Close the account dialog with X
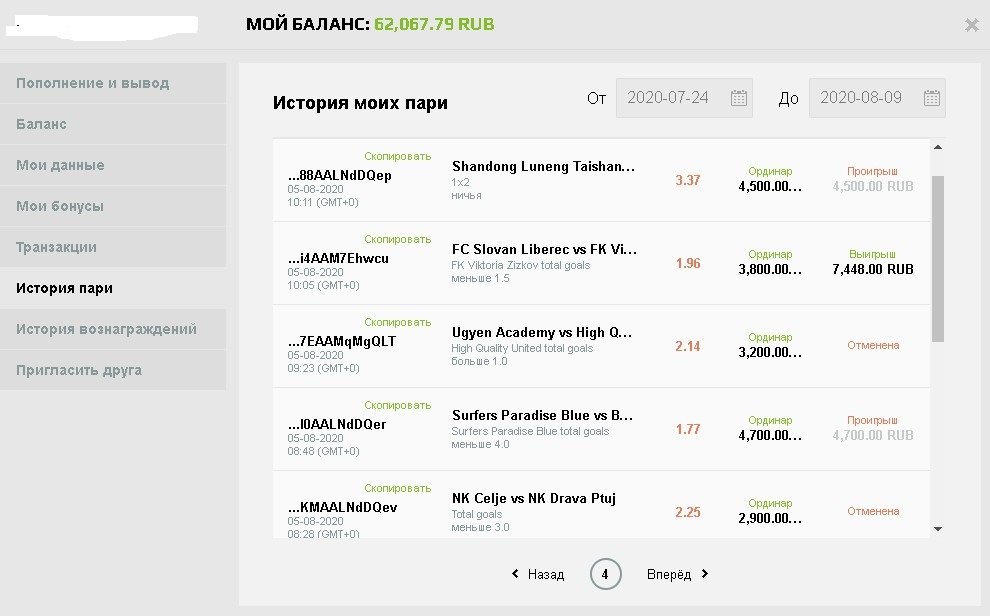 coord(971,25)
